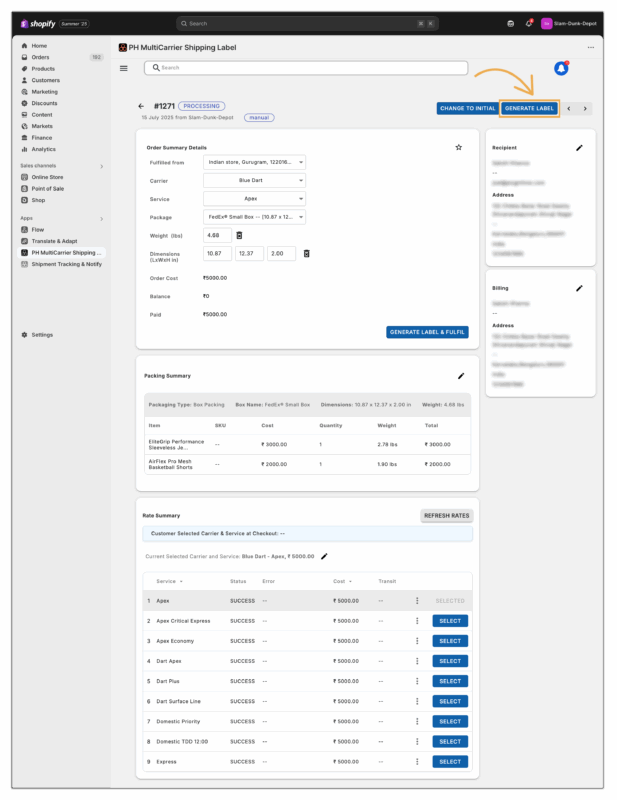Edit current selected carrier pencil icon
Image resolution: width=617 pixels, height=800 pixels.
click(x=324, y=556)
